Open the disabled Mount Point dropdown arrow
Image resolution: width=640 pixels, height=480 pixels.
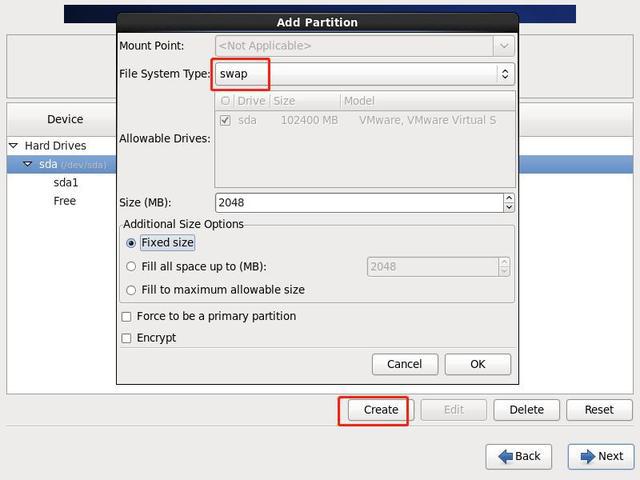[504, 46]
